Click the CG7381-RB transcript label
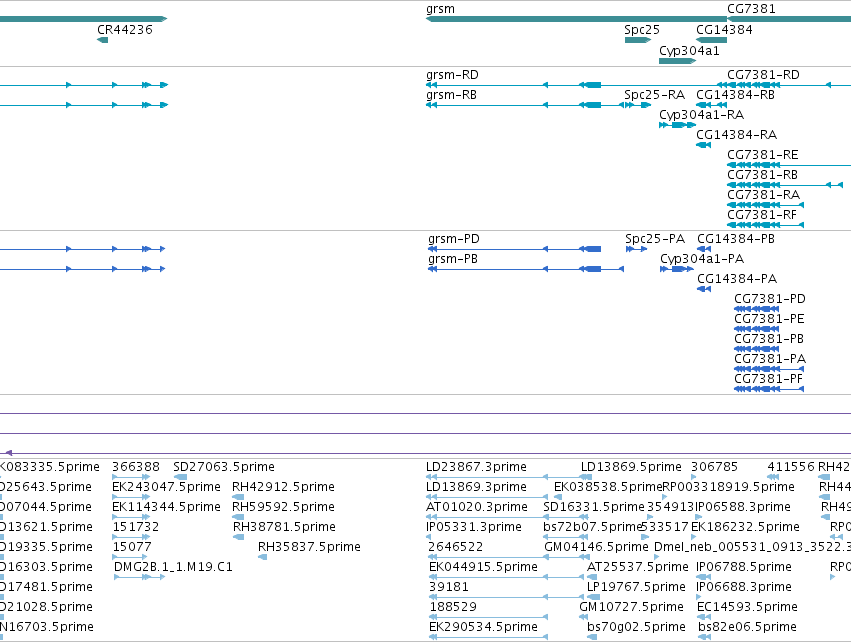Screen dimensions: 851x642 pyautogui.click(x=763, y=175)
